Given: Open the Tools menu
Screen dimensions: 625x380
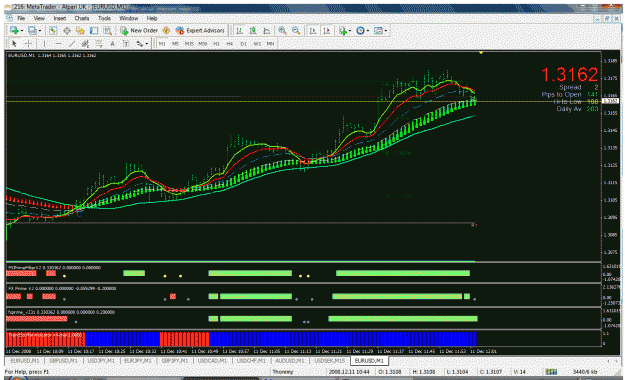Looking at the screenshot, I should click(x=104, y=18).
